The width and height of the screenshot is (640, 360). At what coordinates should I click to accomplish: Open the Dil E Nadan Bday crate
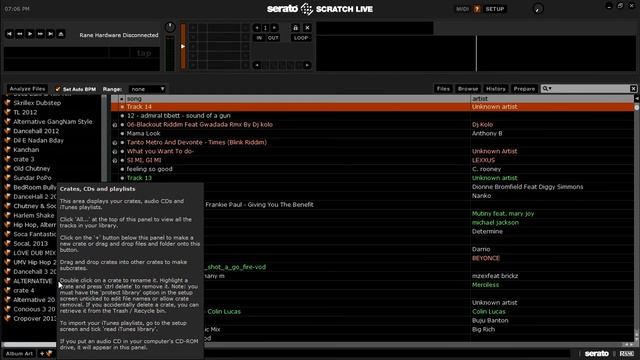tap(38, 140)
